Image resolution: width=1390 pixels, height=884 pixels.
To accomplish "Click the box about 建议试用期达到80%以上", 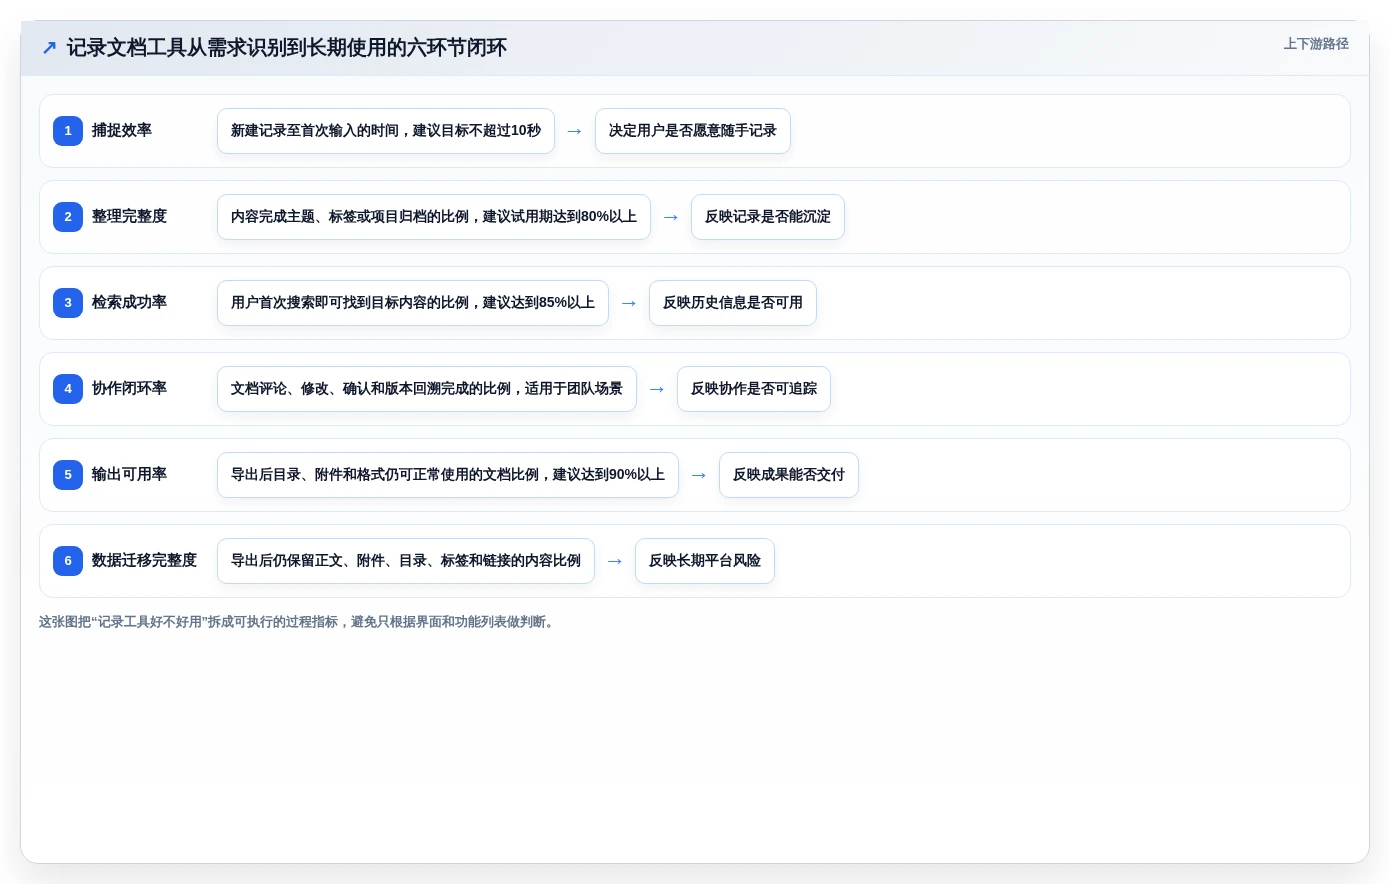I will [x=434, y=217].
